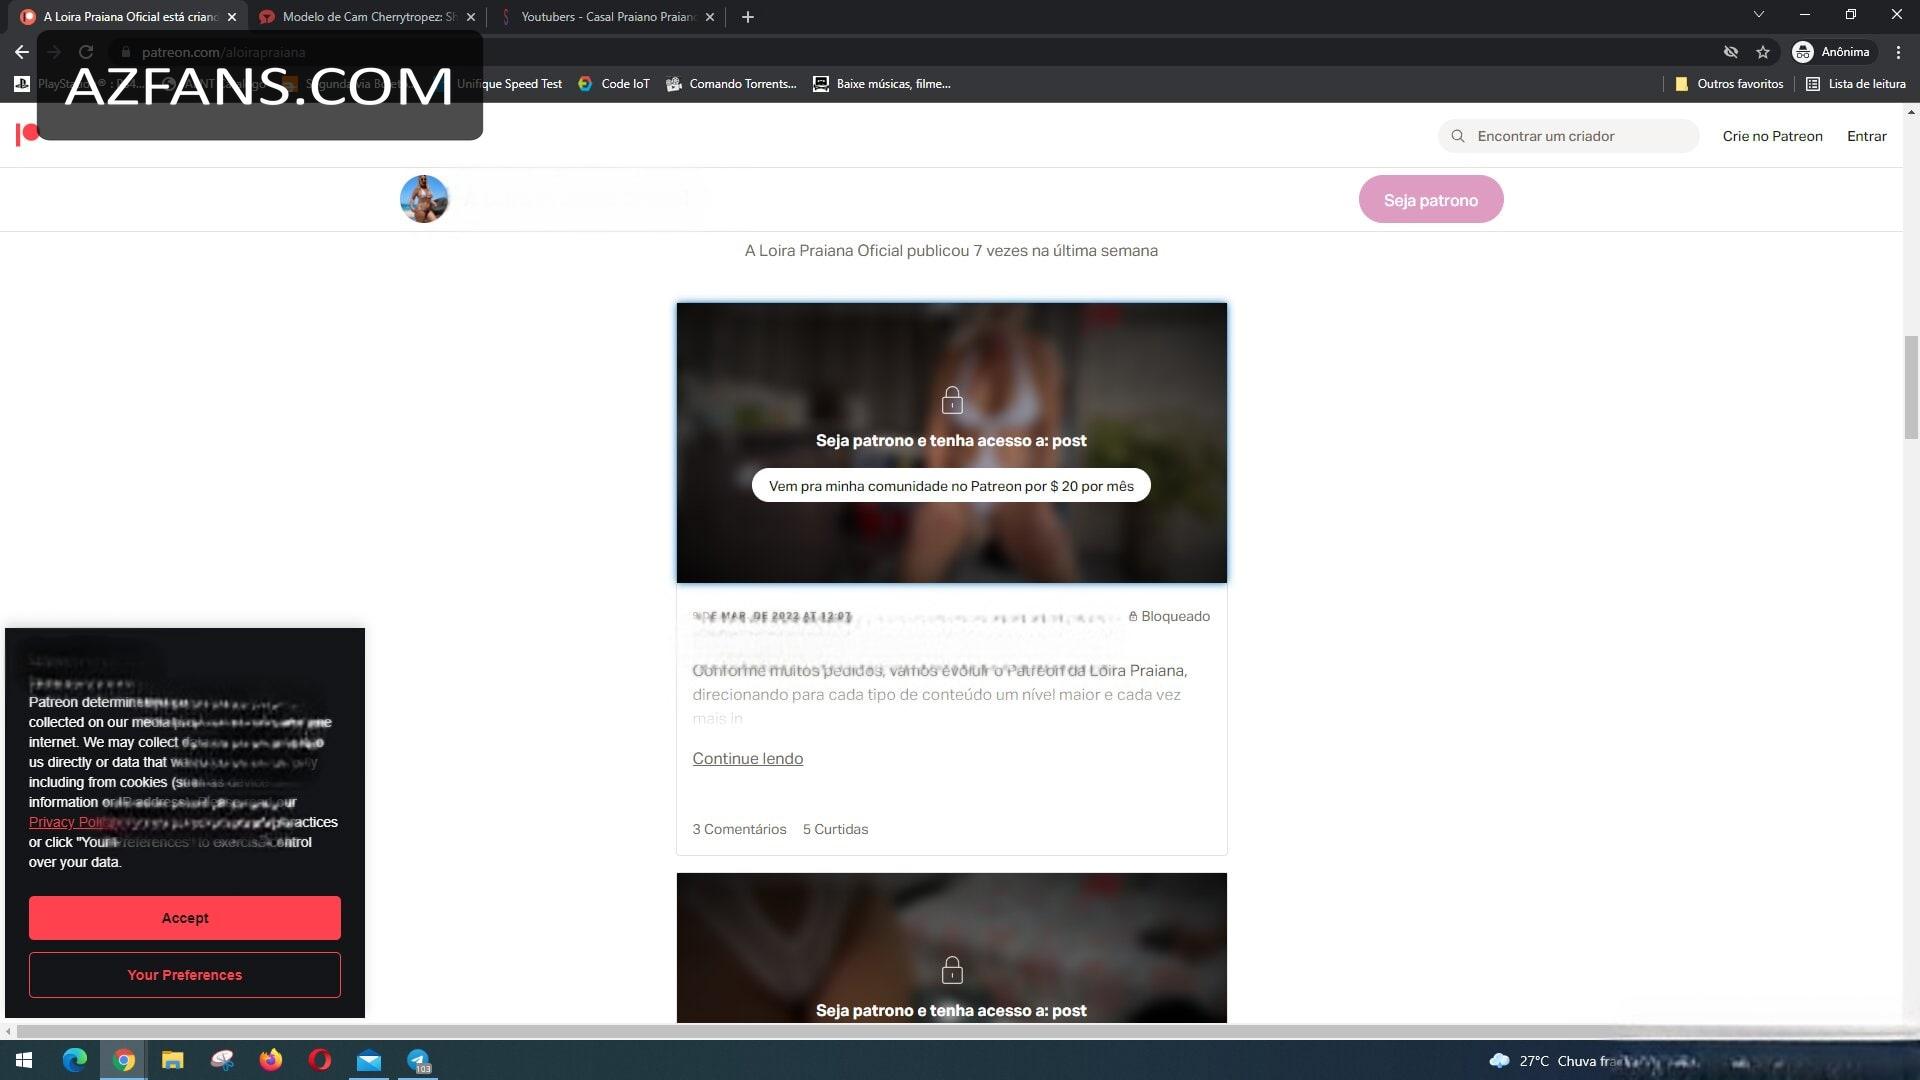Image resolution: width=1920 pixels, height=1080 pixels.
Task: Click Crie no Patreon link
Action: (1772, 136)
